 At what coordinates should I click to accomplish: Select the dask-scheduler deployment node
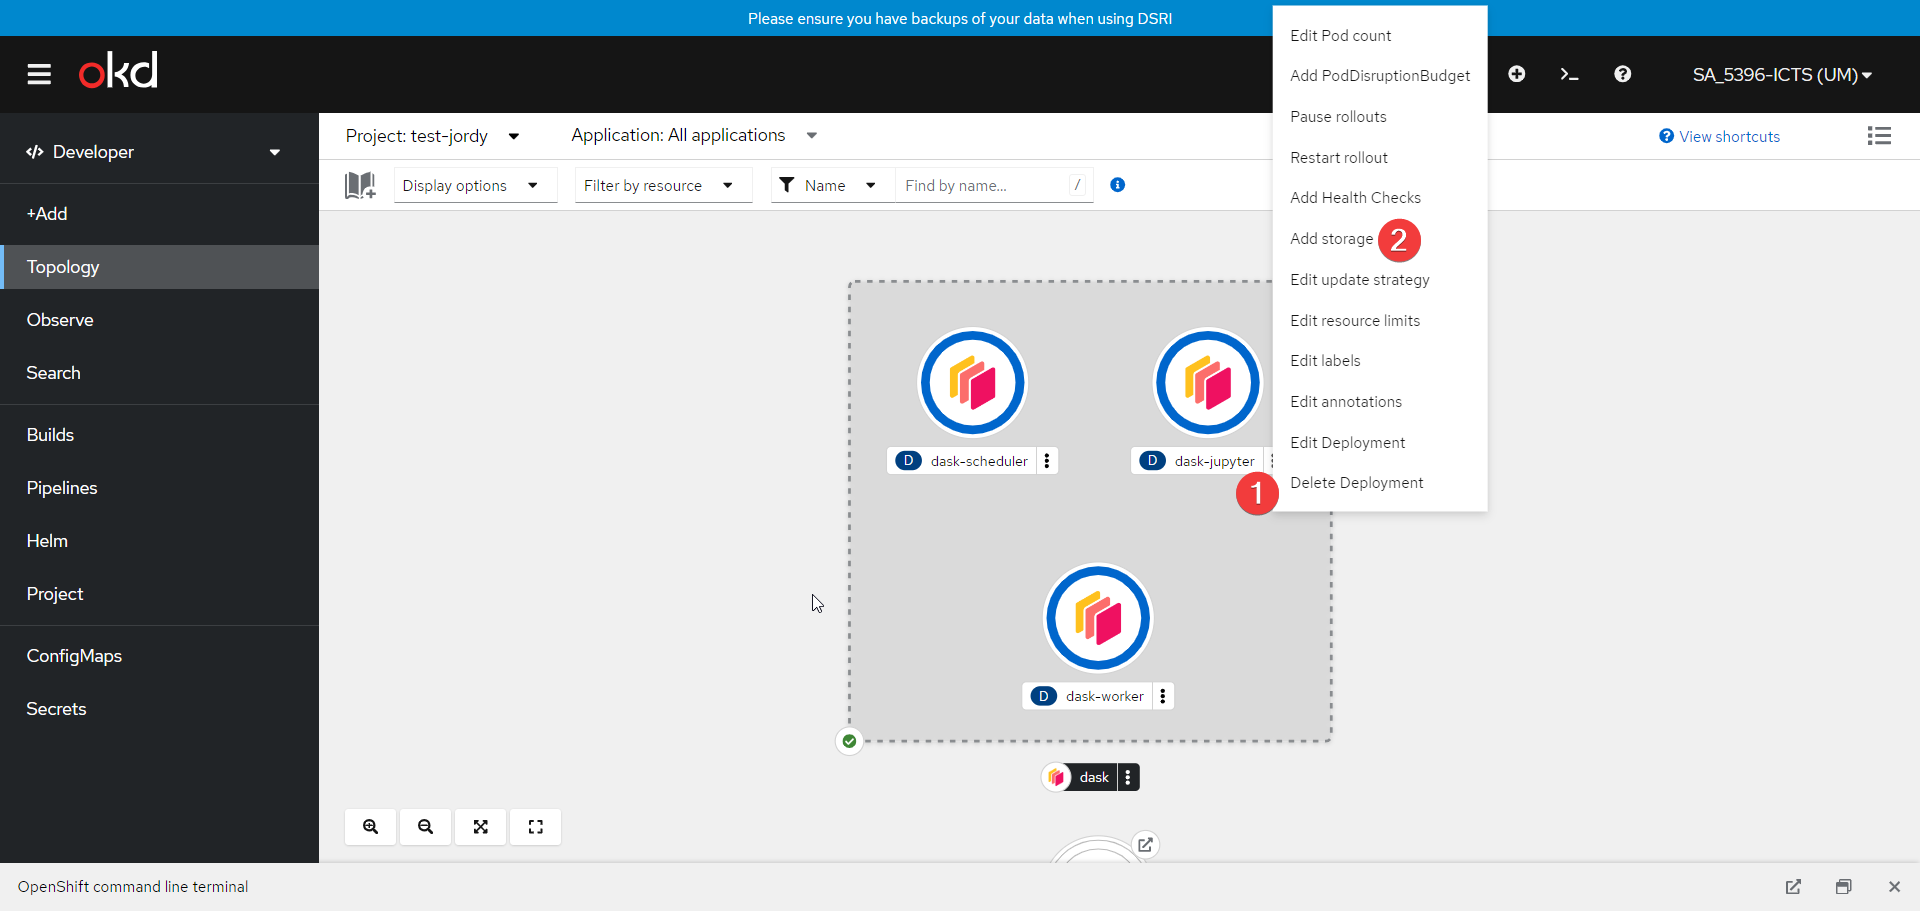pyautogui.click(x=973, y=383)
